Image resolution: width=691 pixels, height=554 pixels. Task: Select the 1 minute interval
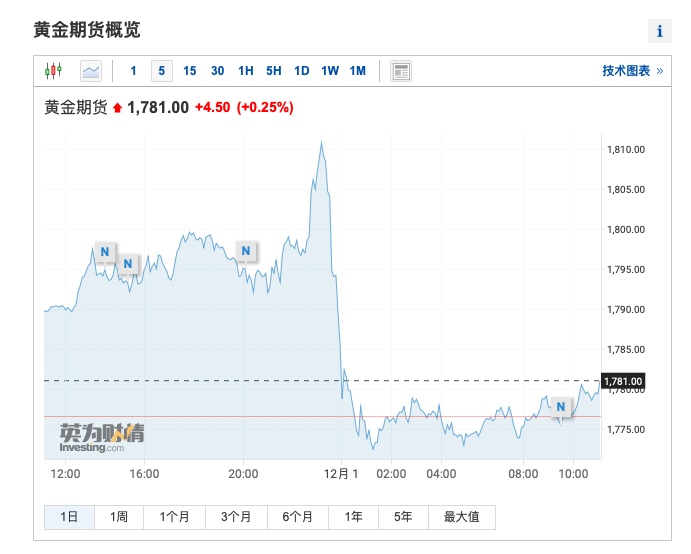[133, 71]
